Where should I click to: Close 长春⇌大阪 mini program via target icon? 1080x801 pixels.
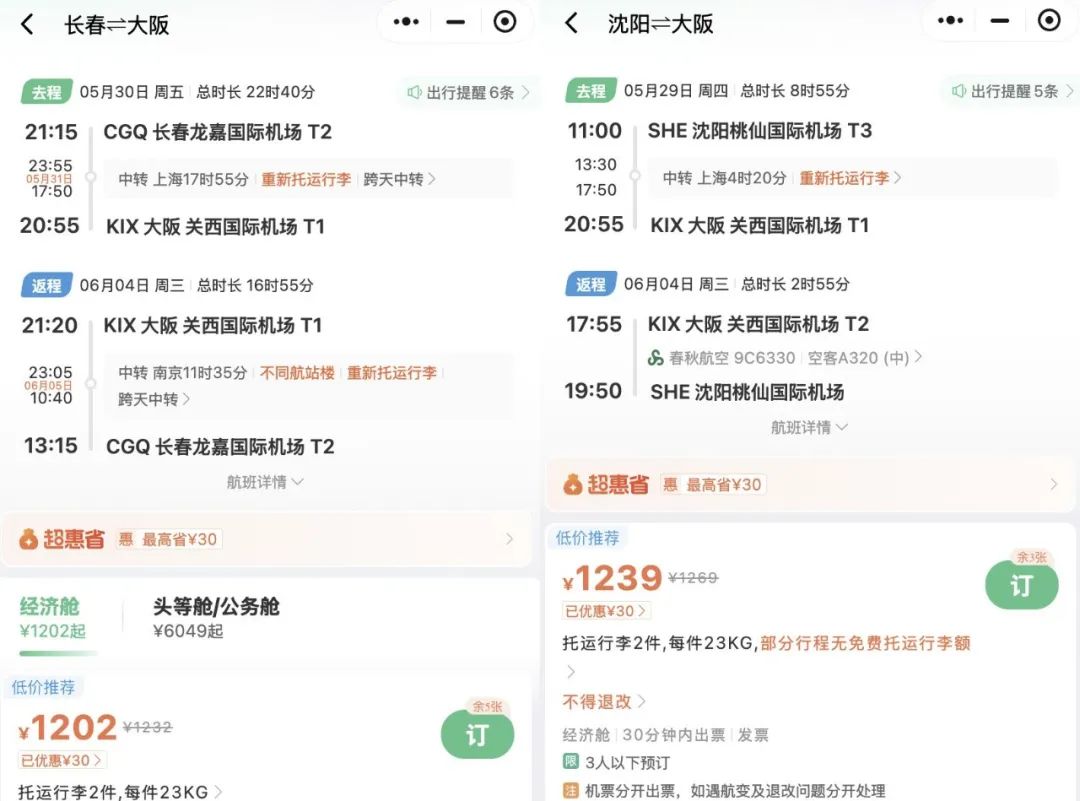[505, 22]
